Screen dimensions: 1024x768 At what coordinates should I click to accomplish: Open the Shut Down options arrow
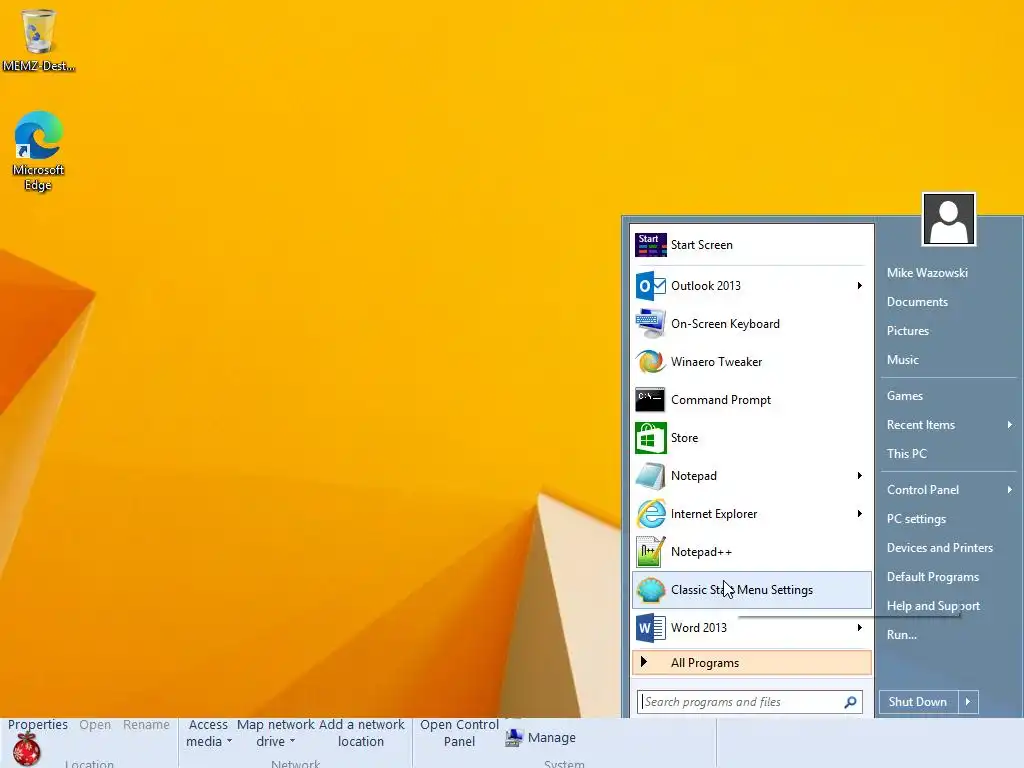[968, 702]
